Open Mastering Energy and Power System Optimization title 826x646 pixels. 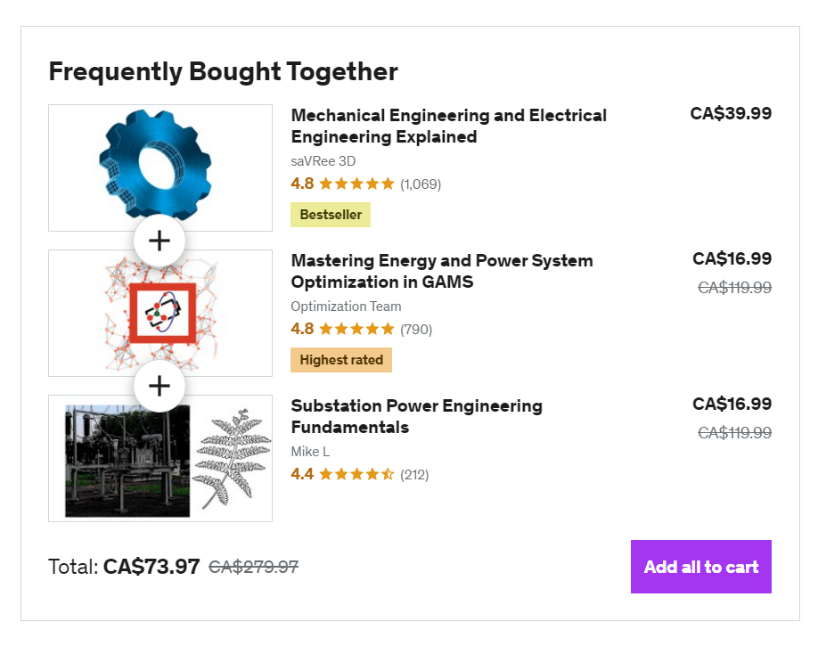pyautogui.click(x=441, y=271)
